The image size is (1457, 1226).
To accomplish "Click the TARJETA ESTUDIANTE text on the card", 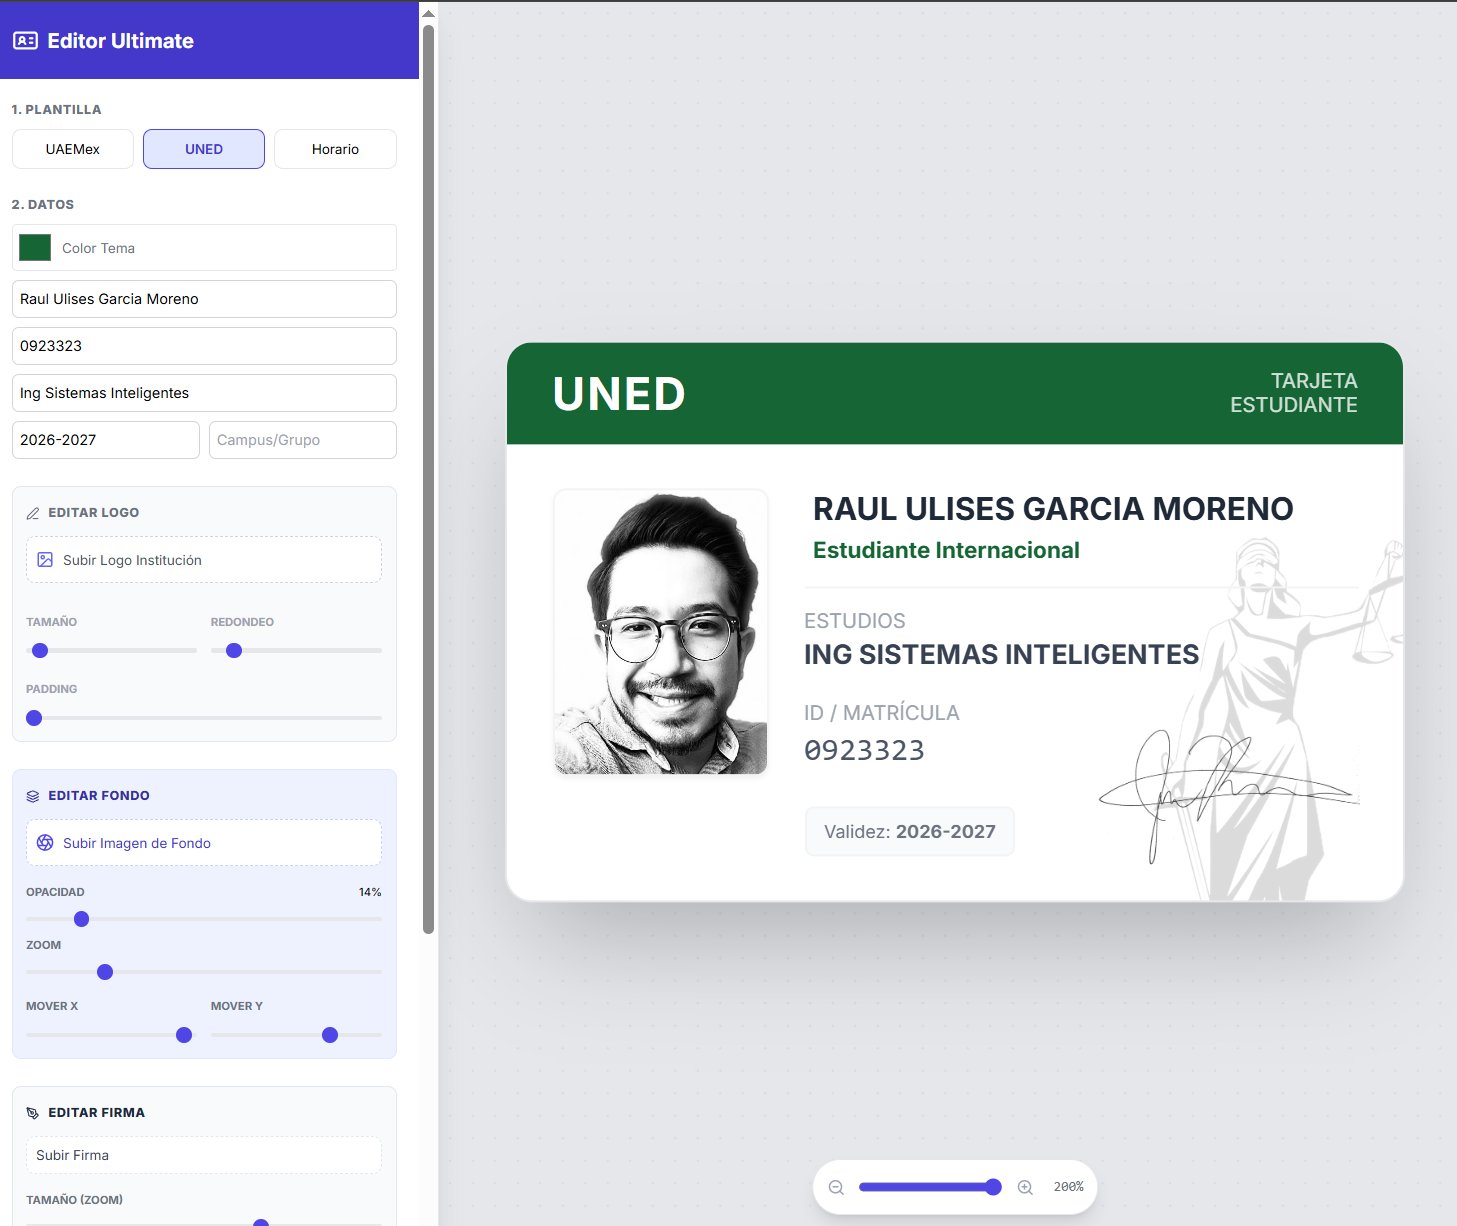I will coord(1294,393).
